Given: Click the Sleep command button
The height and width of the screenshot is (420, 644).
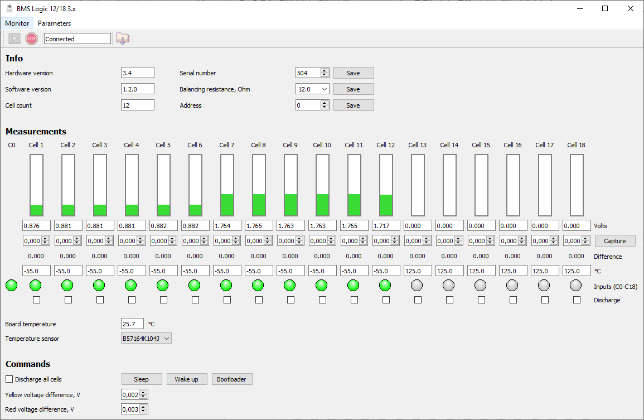Looking at the screenshot, I should click(141, 379).
